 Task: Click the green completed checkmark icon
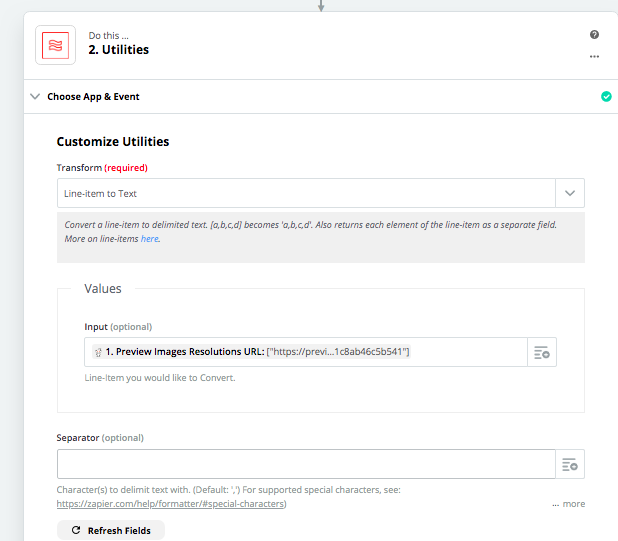606,96
